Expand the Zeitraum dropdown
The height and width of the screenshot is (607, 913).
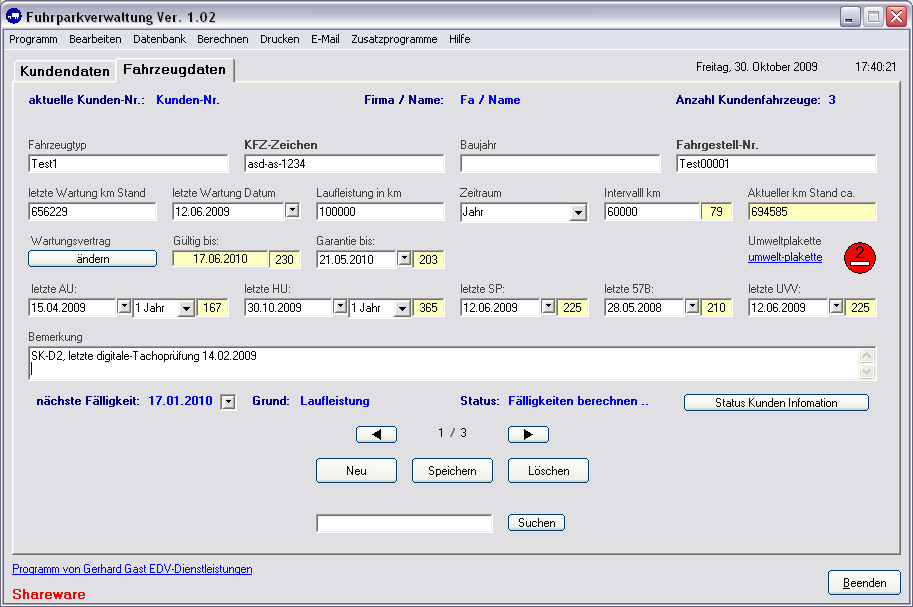pyautogui.click(x=577, y=212)
